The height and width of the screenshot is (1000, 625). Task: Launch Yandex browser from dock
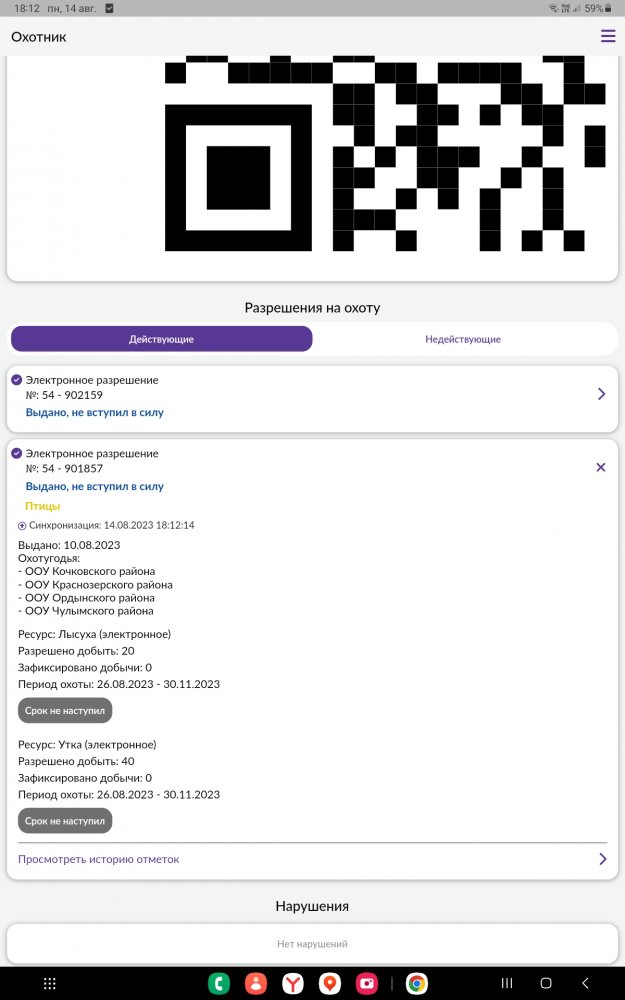(x=293, y=983)
